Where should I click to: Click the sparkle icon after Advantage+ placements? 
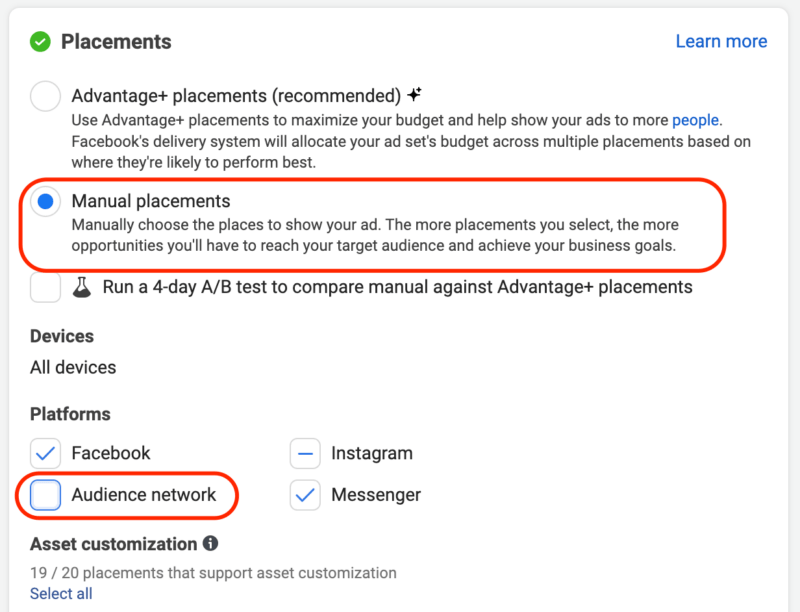click(414, 96)
